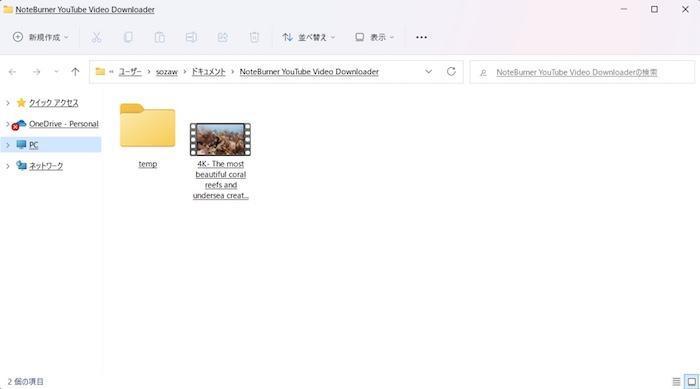This screenshot has height=389, width=700.
Task: Click the search box for this folder
Action: point(582,72)
